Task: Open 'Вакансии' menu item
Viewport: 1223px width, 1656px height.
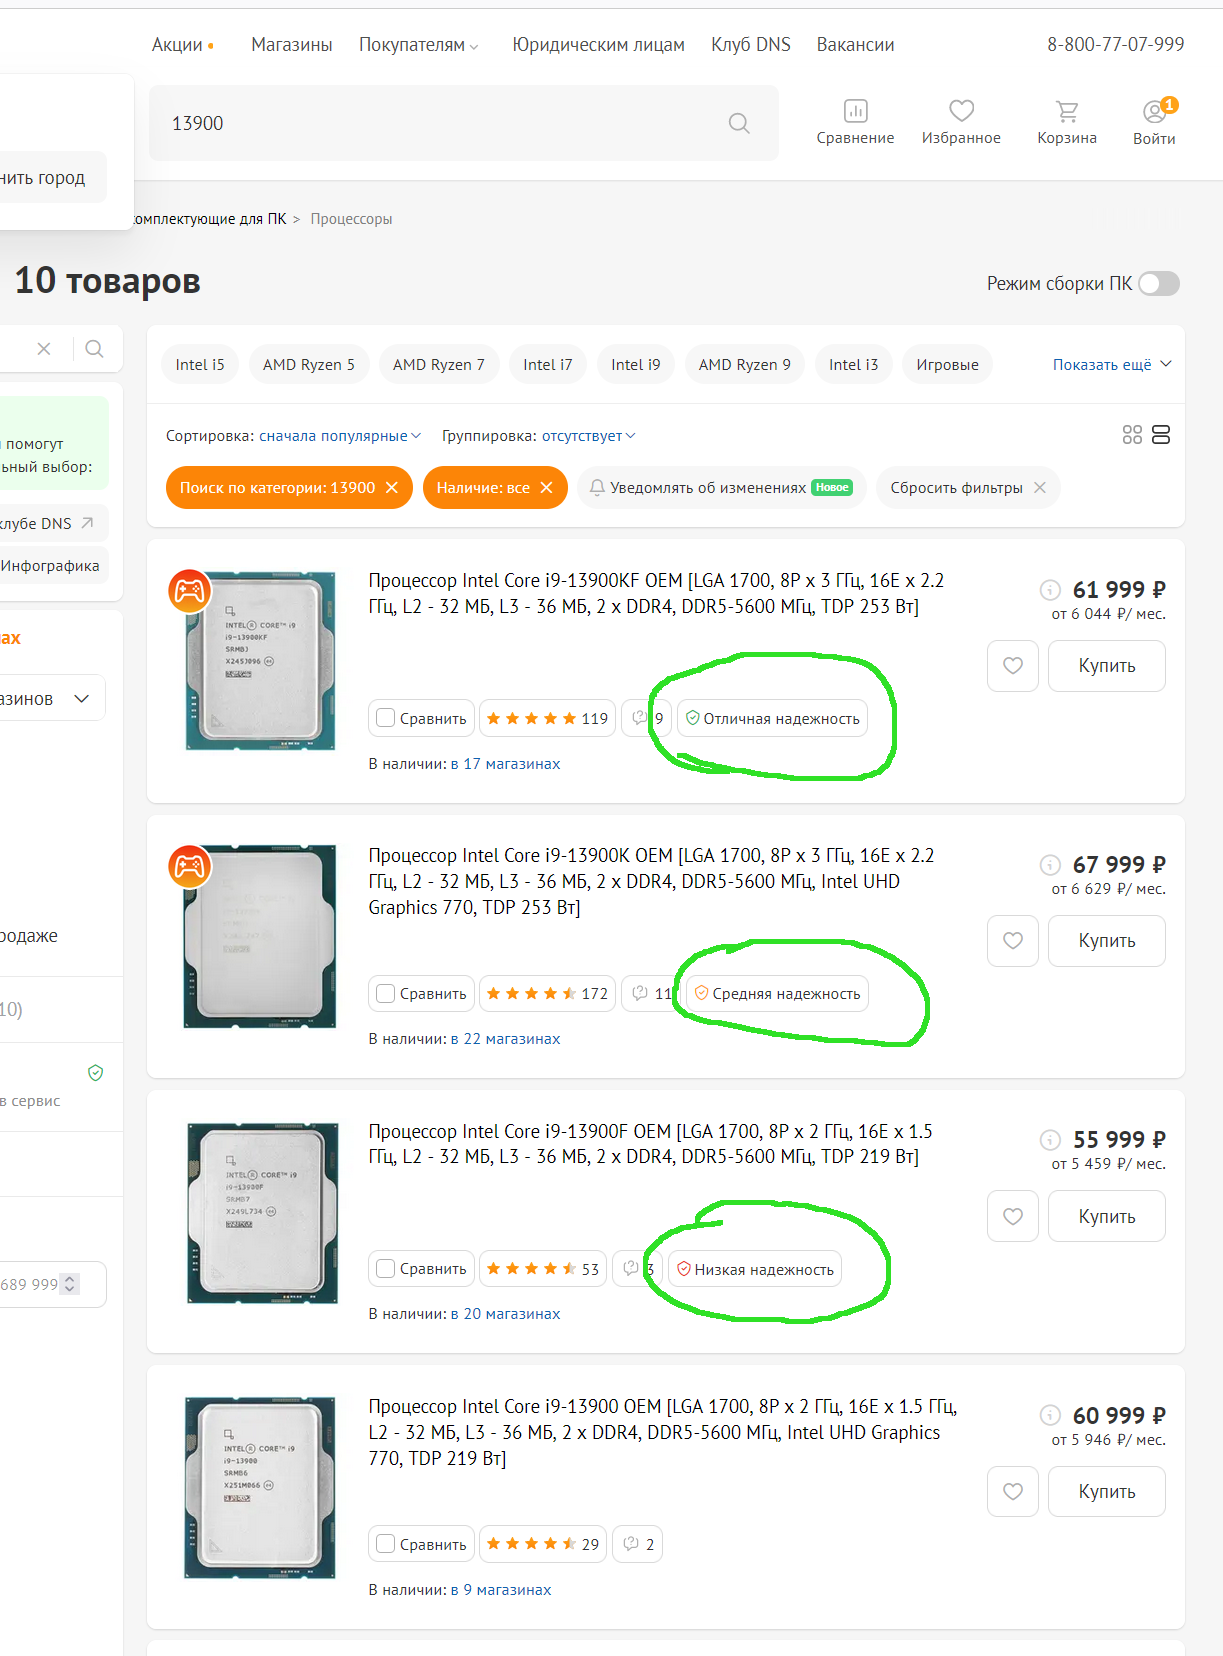Action: click(856, 45)
